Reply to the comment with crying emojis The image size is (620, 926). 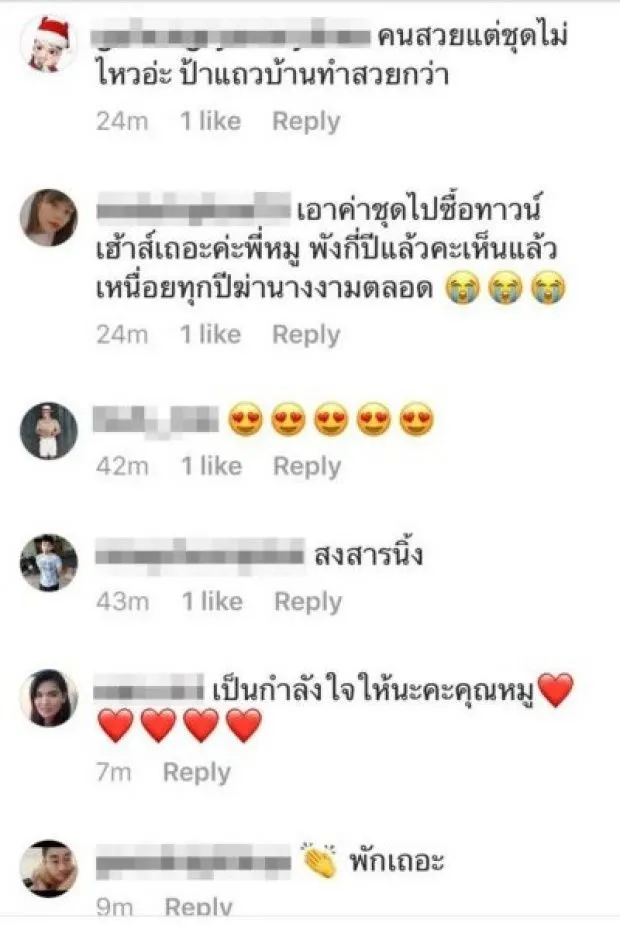[306, 335]
